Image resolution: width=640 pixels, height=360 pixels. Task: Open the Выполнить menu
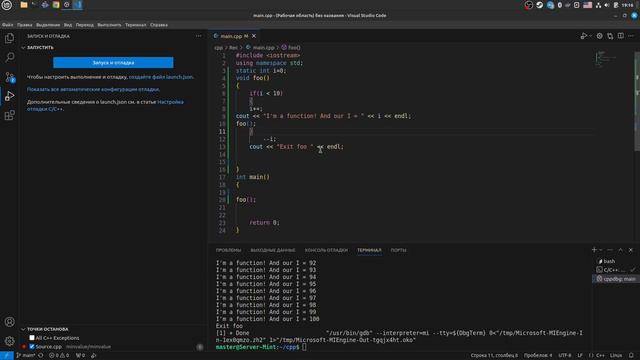109,25
